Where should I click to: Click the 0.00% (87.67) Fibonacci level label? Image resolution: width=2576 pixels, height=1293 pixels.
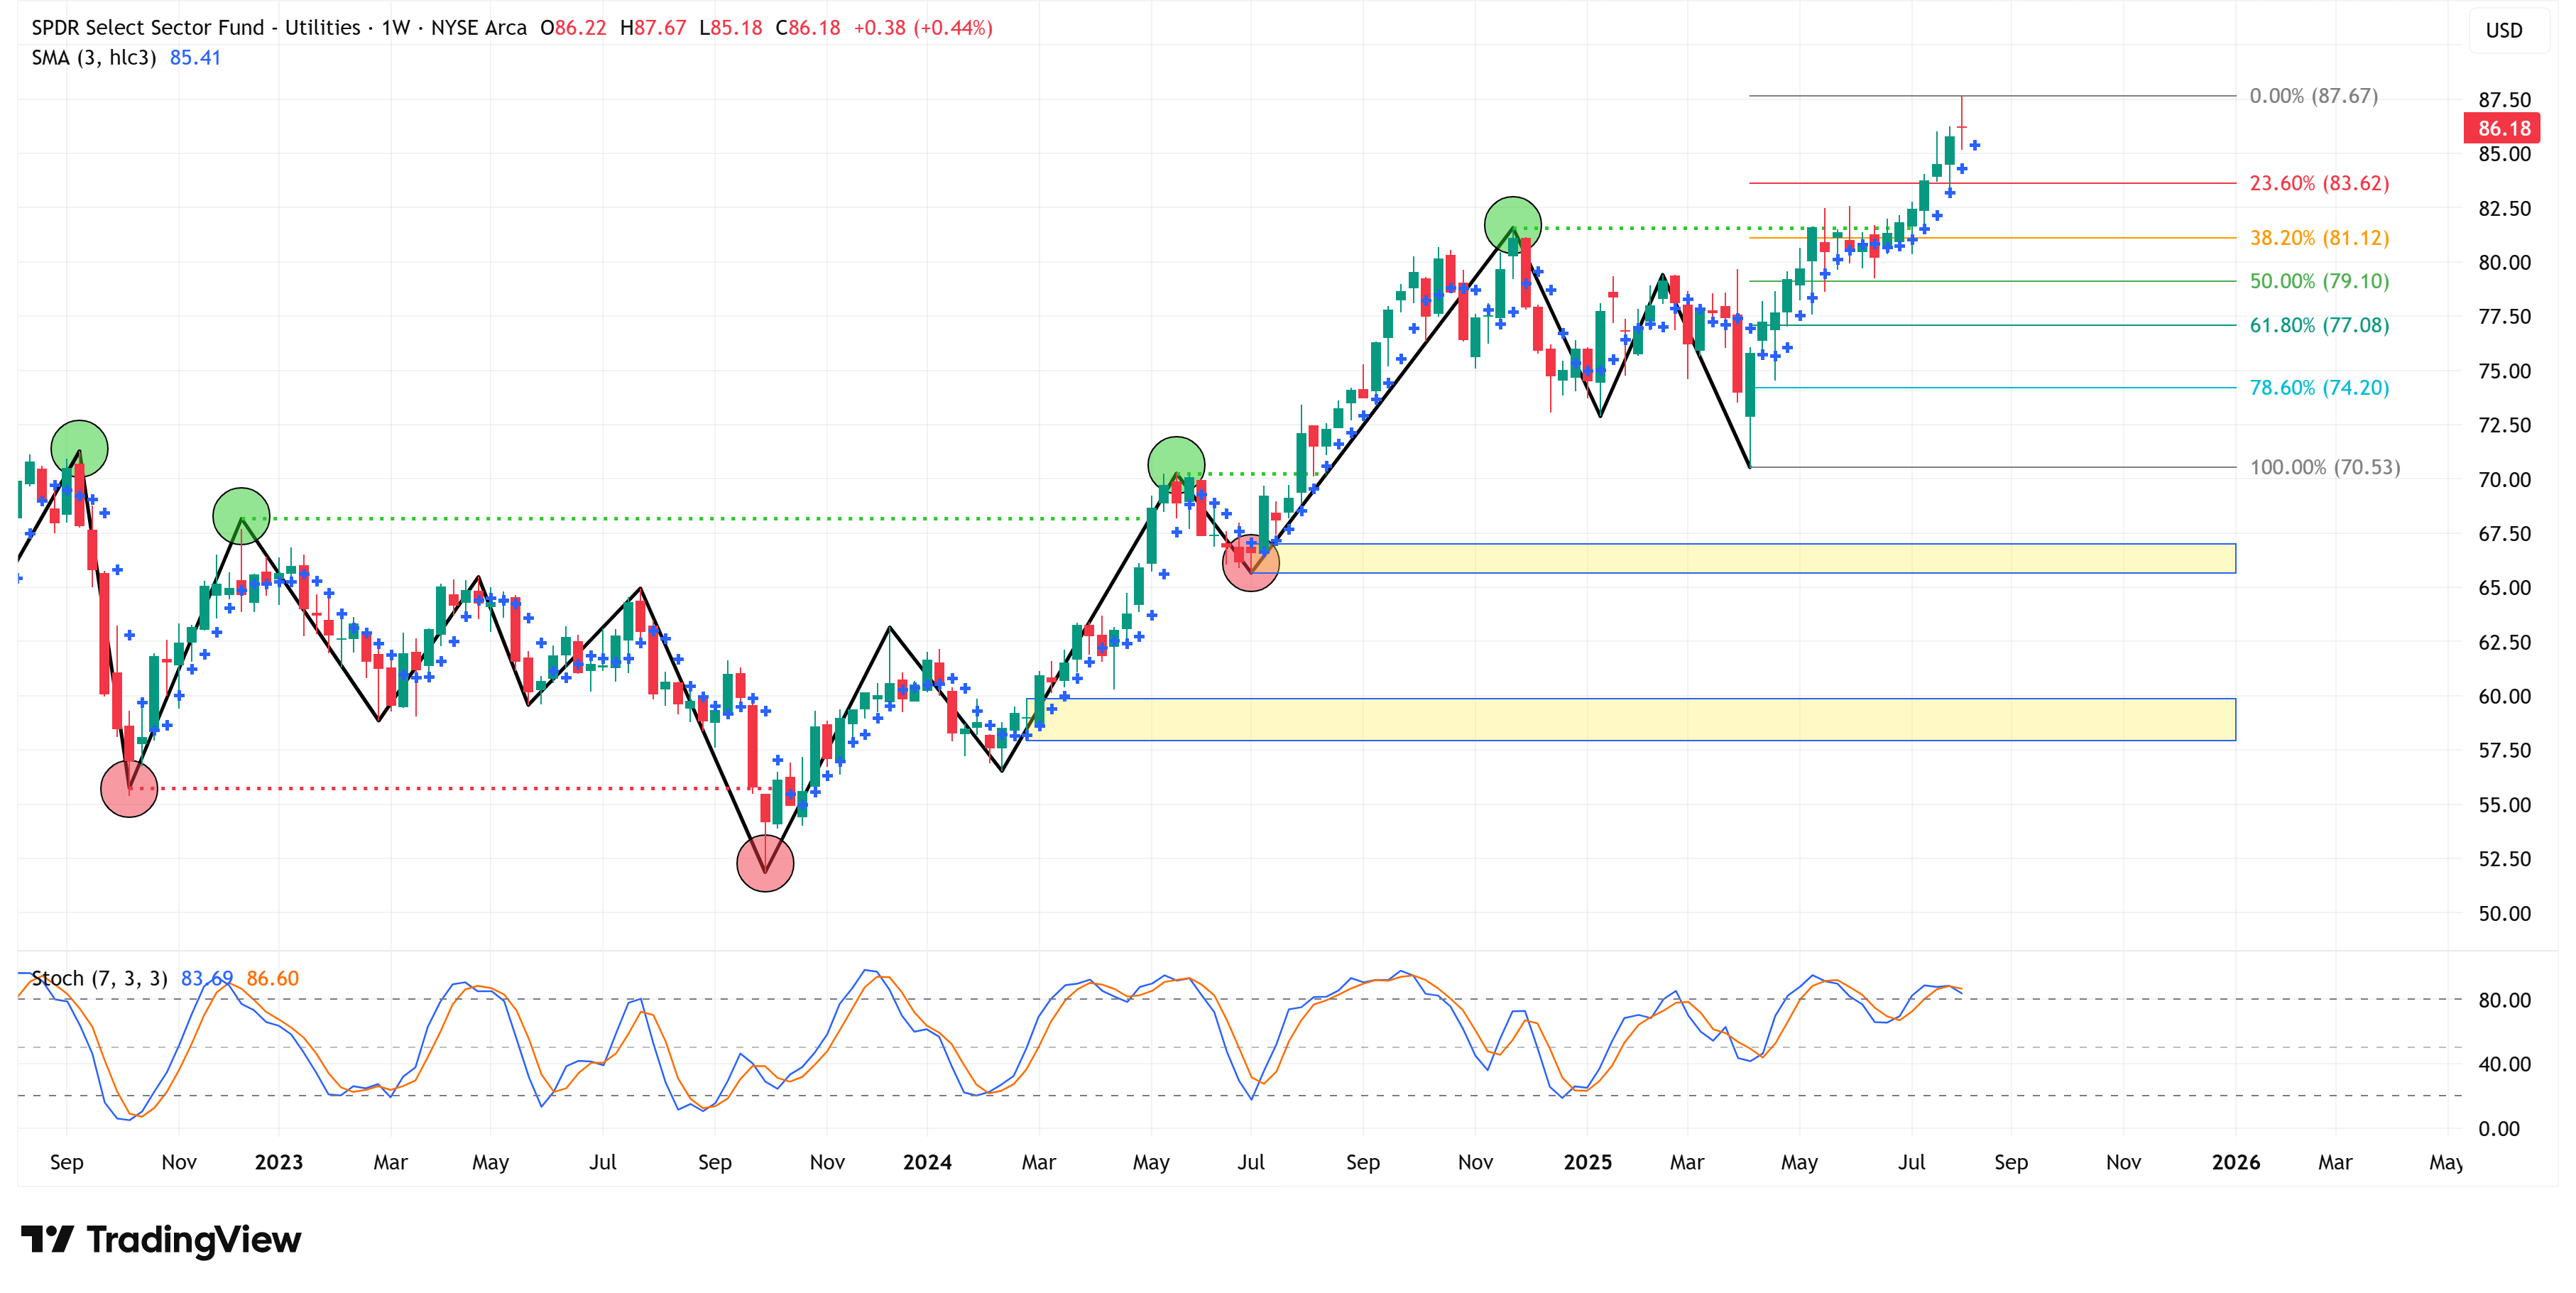coord(2313,96)
